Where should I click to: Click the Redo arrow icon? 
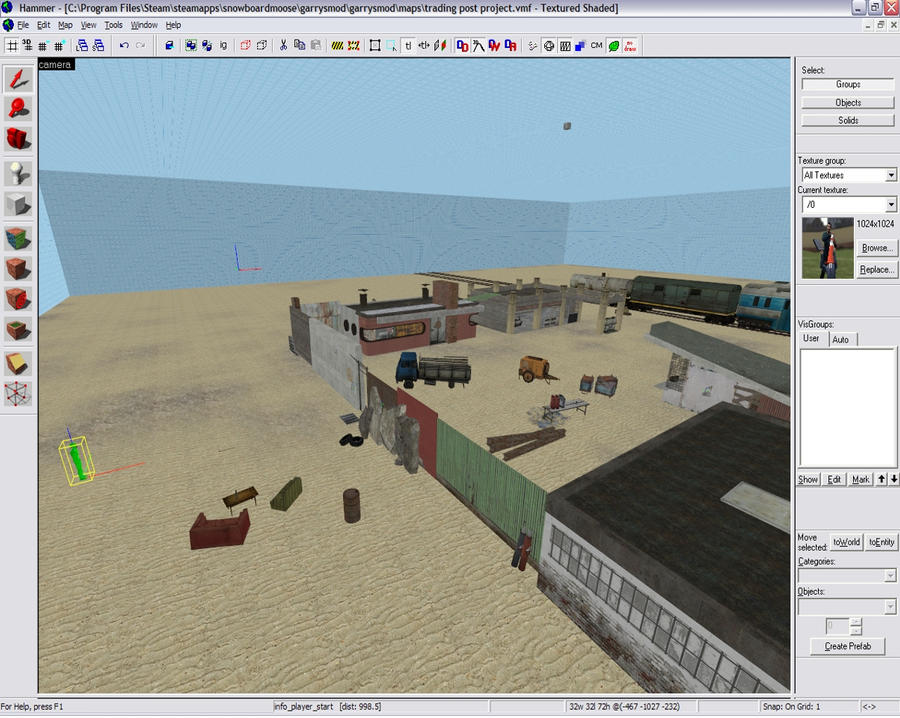[x=141, y=45]
